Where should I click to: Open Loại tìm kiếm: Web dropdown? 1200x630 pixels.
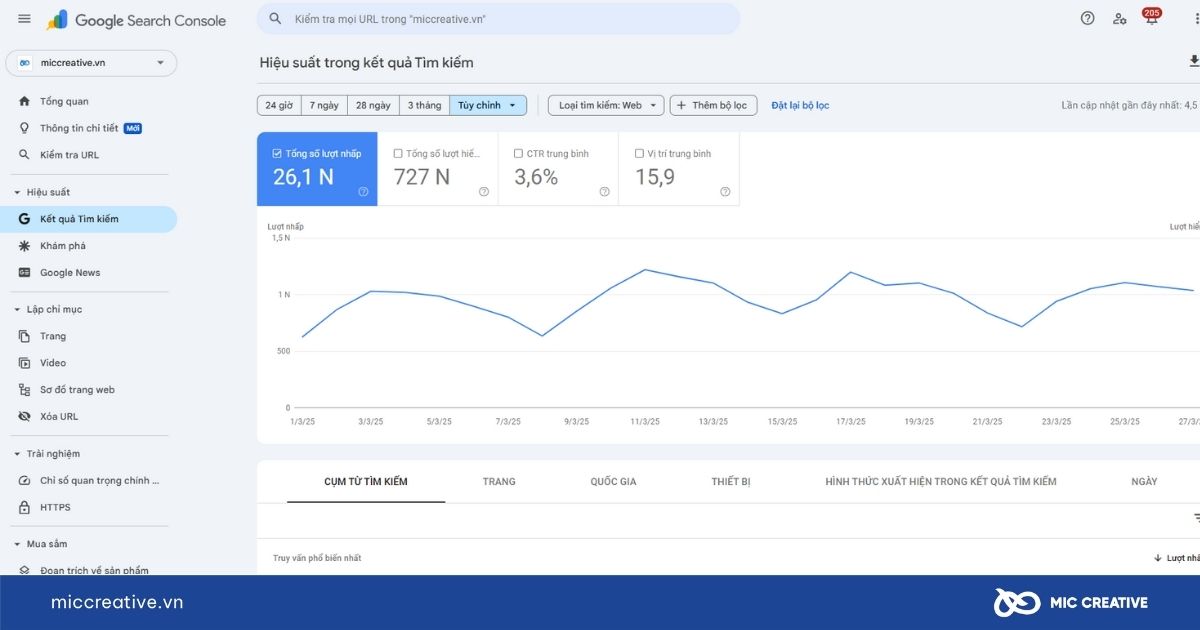[x=606, y=105]
